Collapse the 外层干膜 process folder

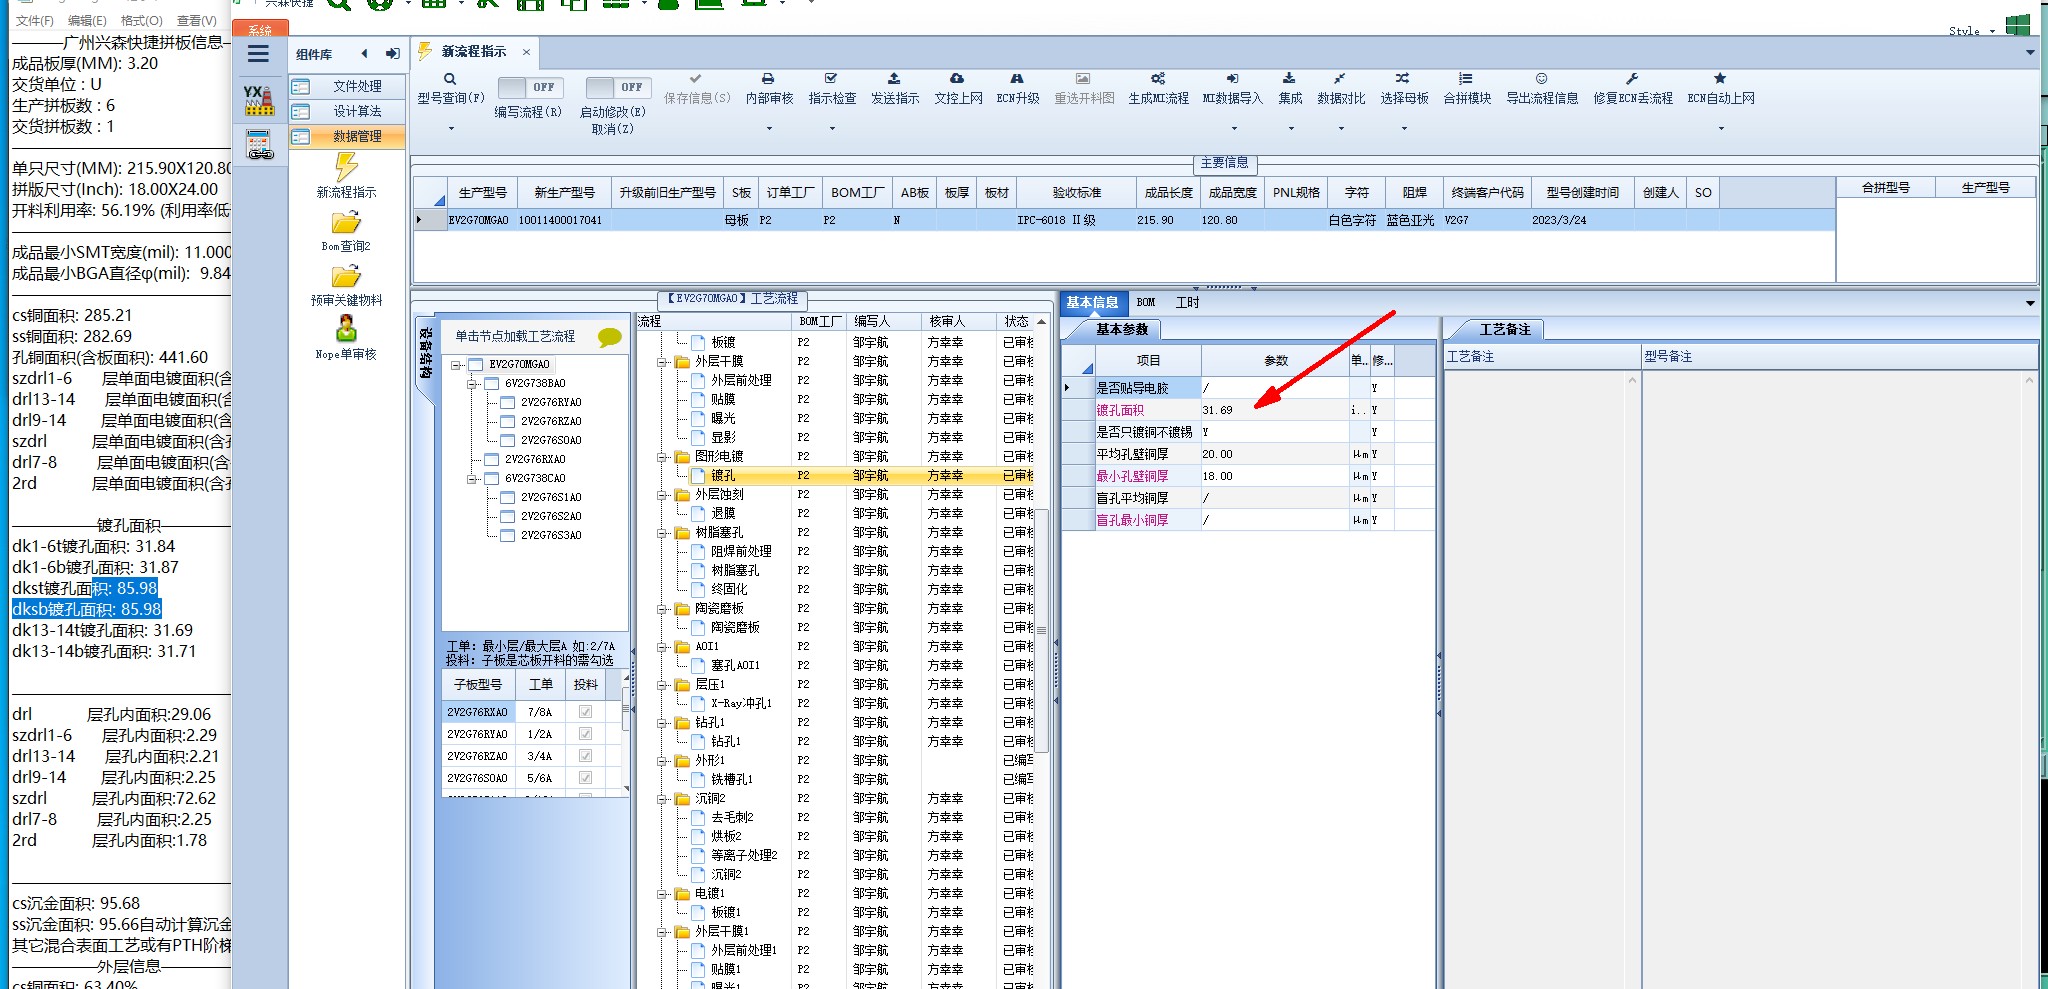click(662, 362)
